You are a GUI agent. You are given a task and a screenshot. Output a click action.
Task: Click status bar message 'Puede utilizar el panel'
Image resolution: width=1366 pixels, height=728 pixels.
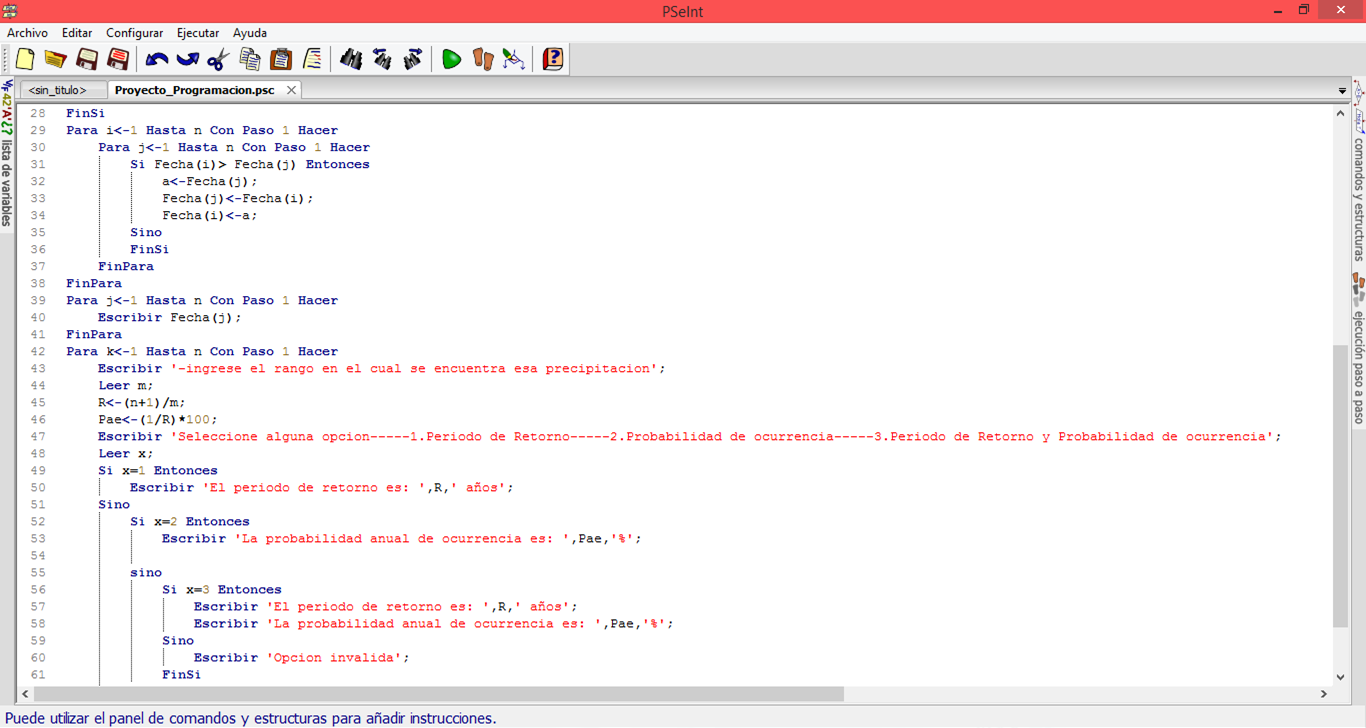(250, 718)
